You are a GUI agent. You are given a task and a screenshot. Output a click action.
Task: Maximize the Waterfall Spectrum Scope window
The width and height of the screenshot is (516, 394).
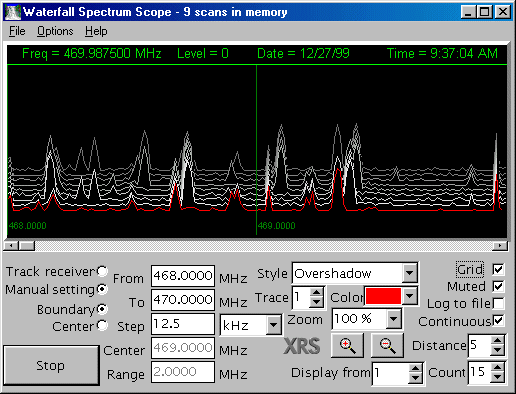point(484,12)
